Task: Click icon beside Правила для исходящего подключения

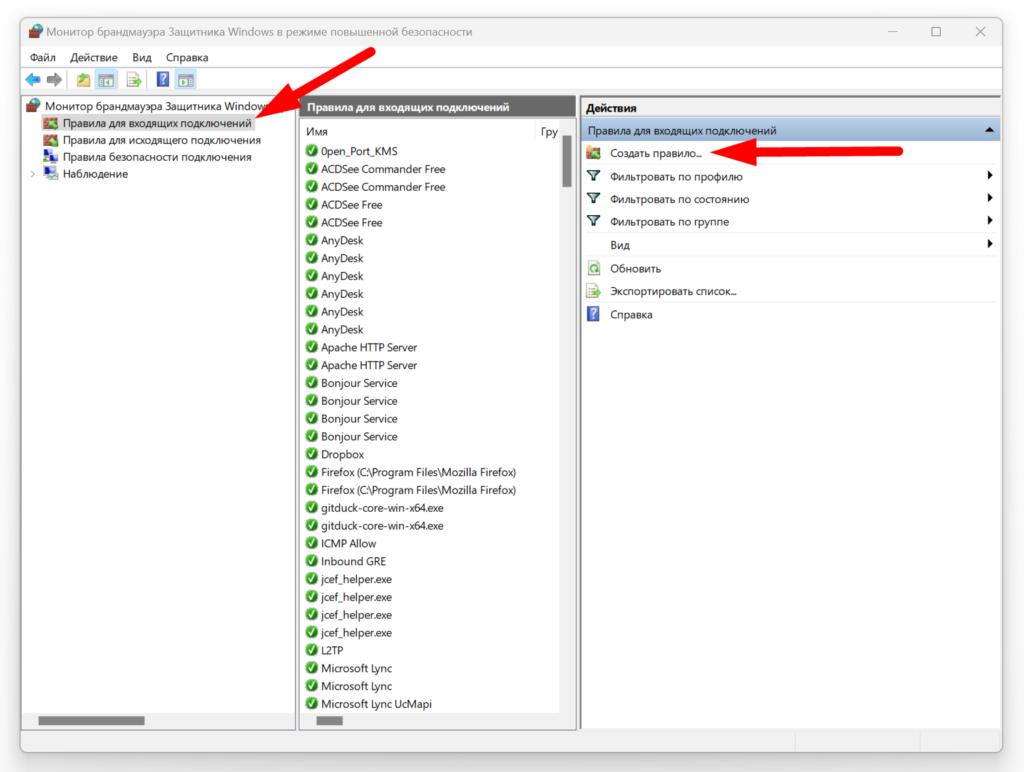Action: coord(50,140)
